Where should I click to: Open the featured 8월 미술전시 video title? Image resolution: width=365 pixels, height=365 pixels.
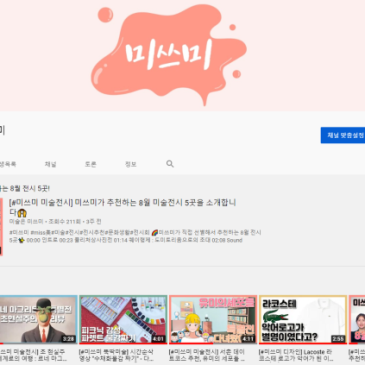click(123, 207)
